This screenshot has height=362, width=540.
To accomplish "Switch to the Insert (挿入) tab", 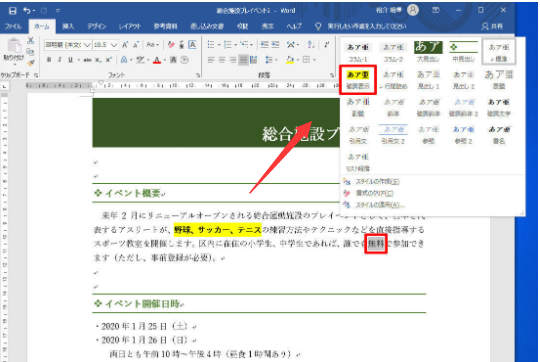I will click(x=68, y=27).
